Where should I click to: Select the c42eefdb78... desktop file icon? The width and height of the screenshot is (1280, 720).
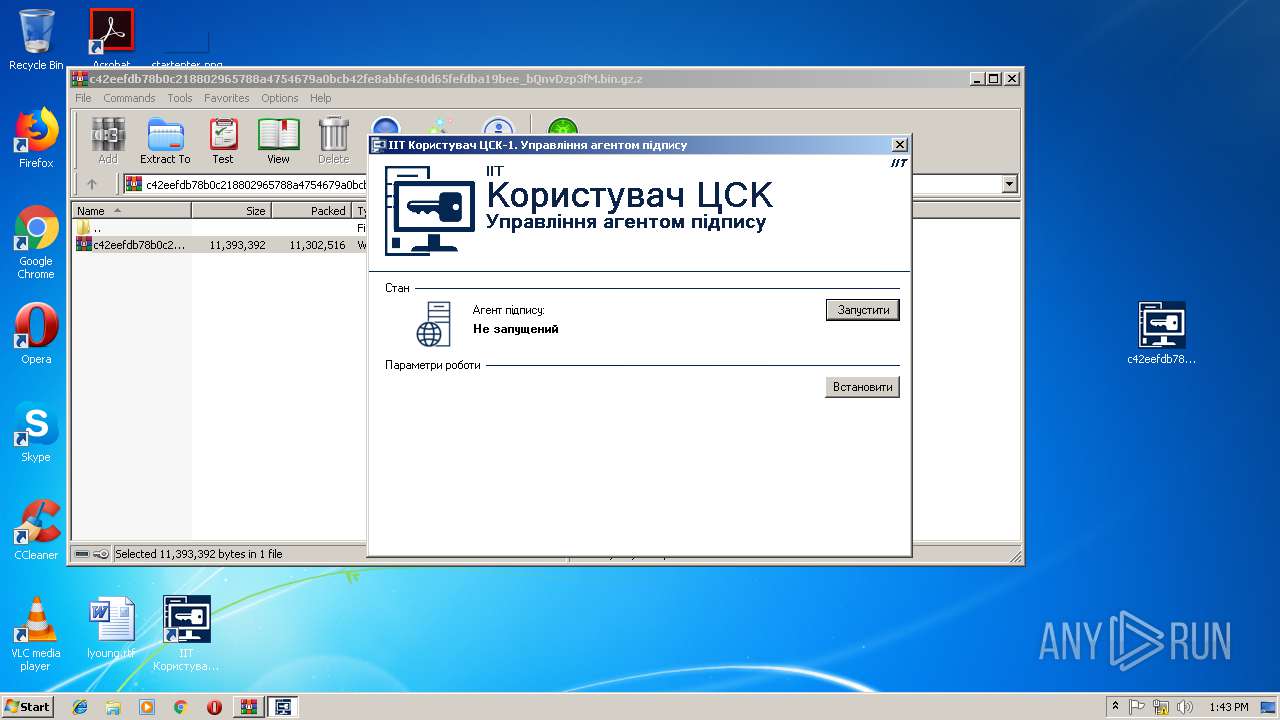click(1162, 333)
